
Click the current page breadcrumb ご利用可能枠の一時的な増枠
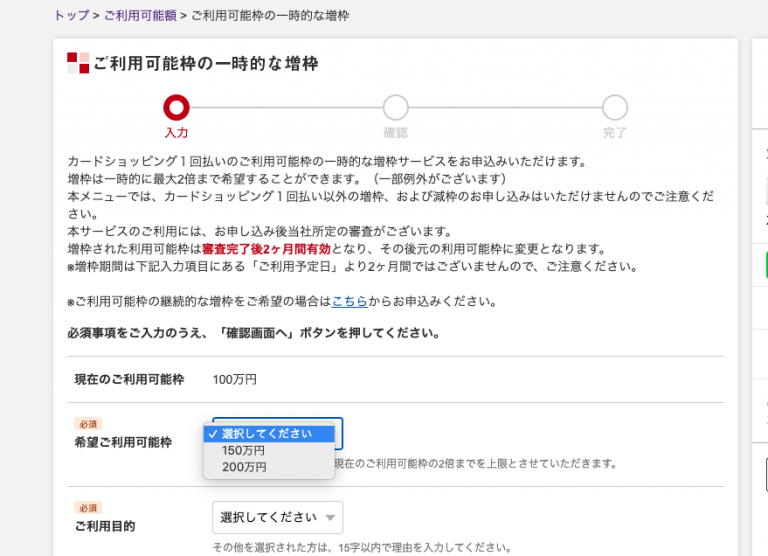tap(270, 16)
